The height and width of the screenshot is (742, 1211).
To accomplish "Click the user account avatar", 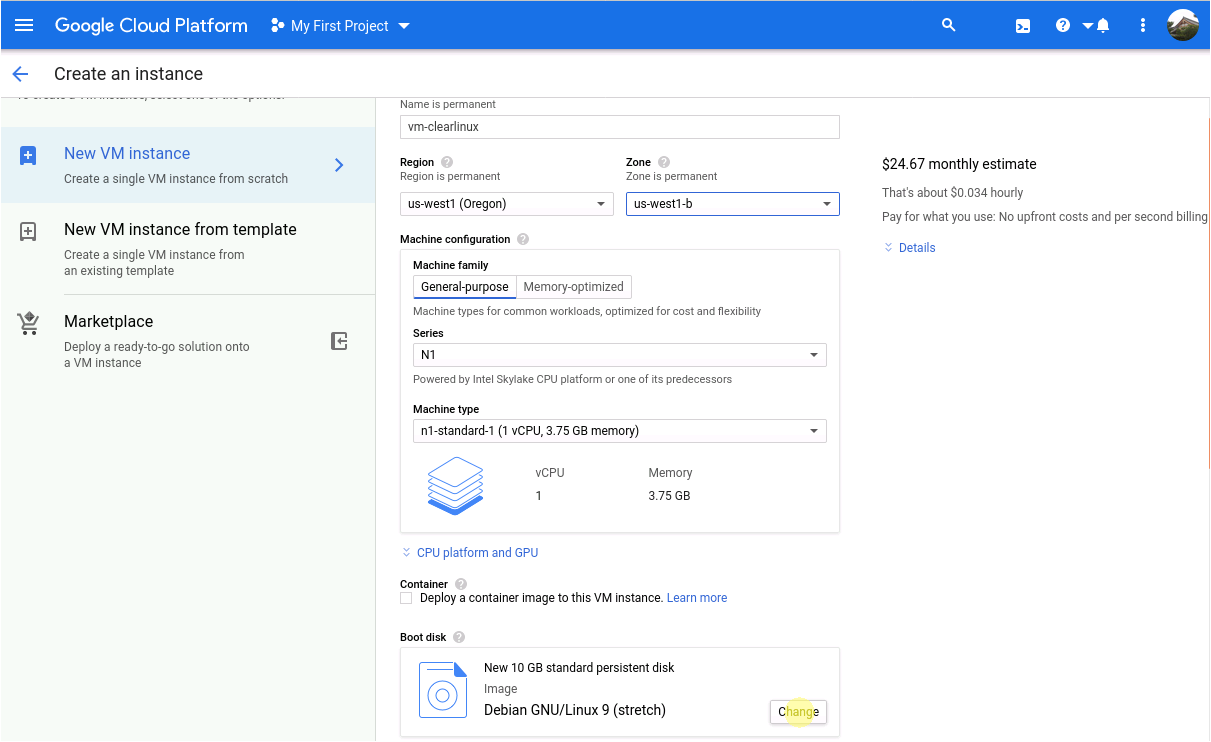I will pyautogui.click(x=1183, y=25).
